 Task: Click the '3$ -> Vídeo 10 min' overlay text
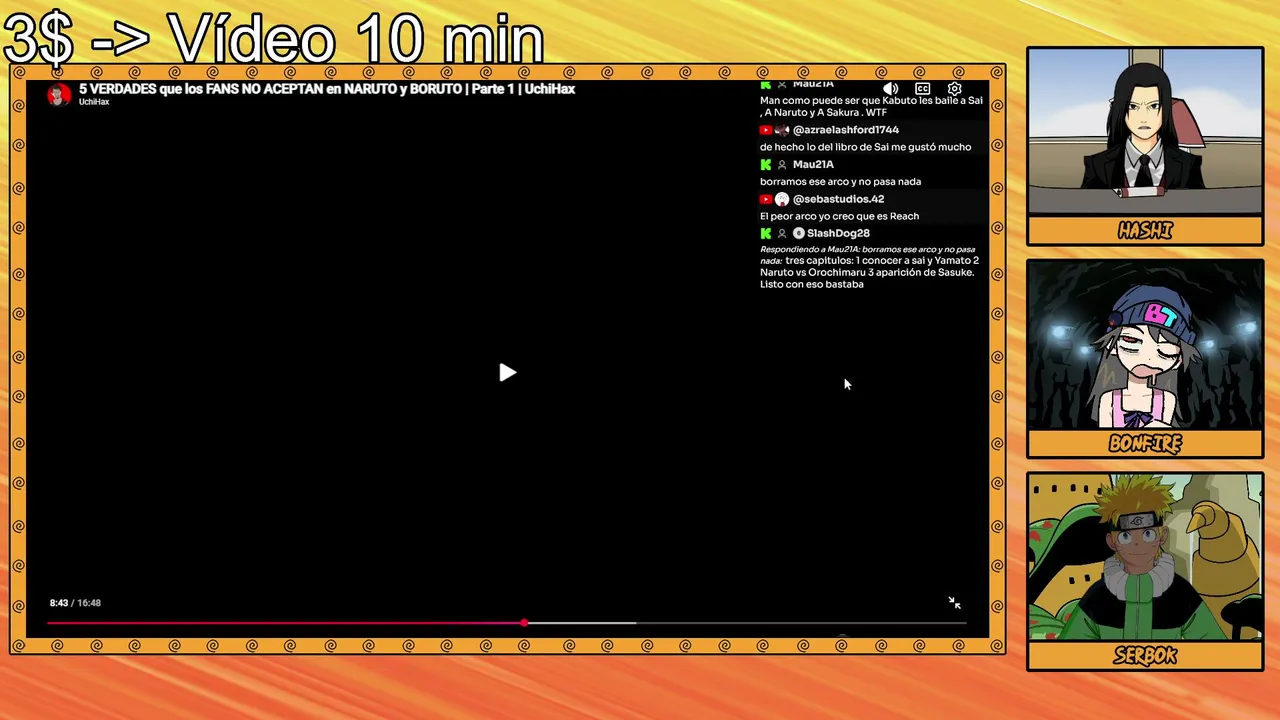pos(274,40)
